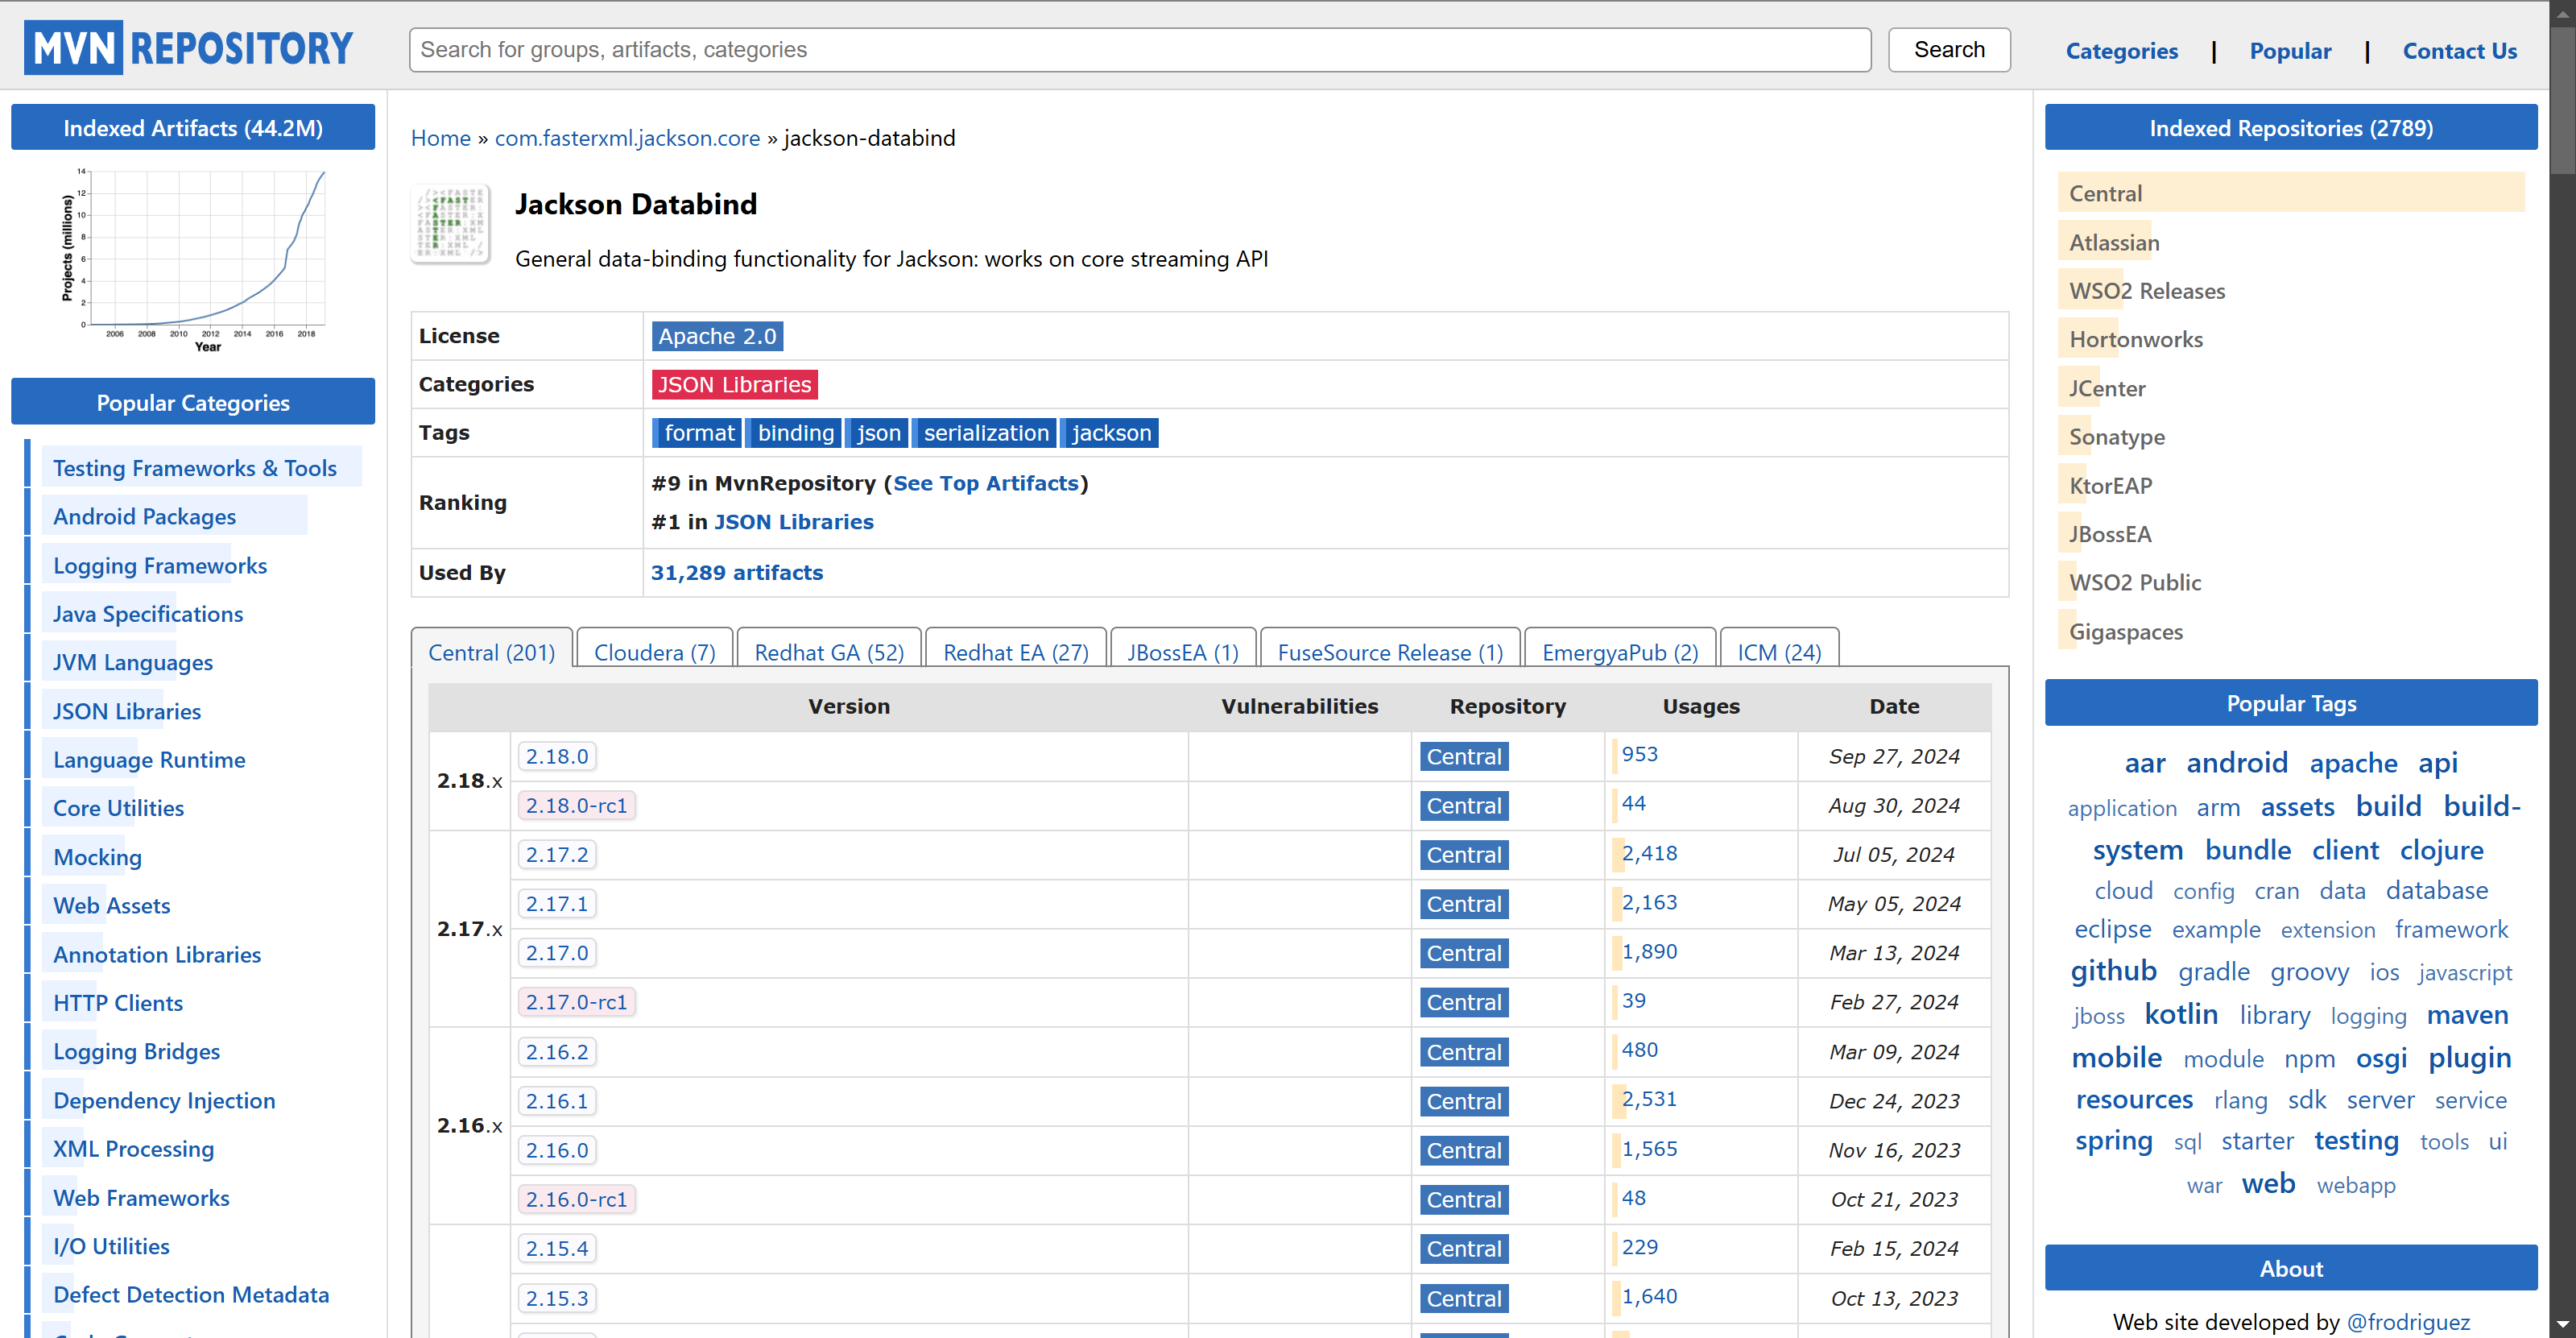This screenshot has height=1338, width=2576.
Task: Switch to the Cloudera (7) tab
Action: tap(654, 652)
